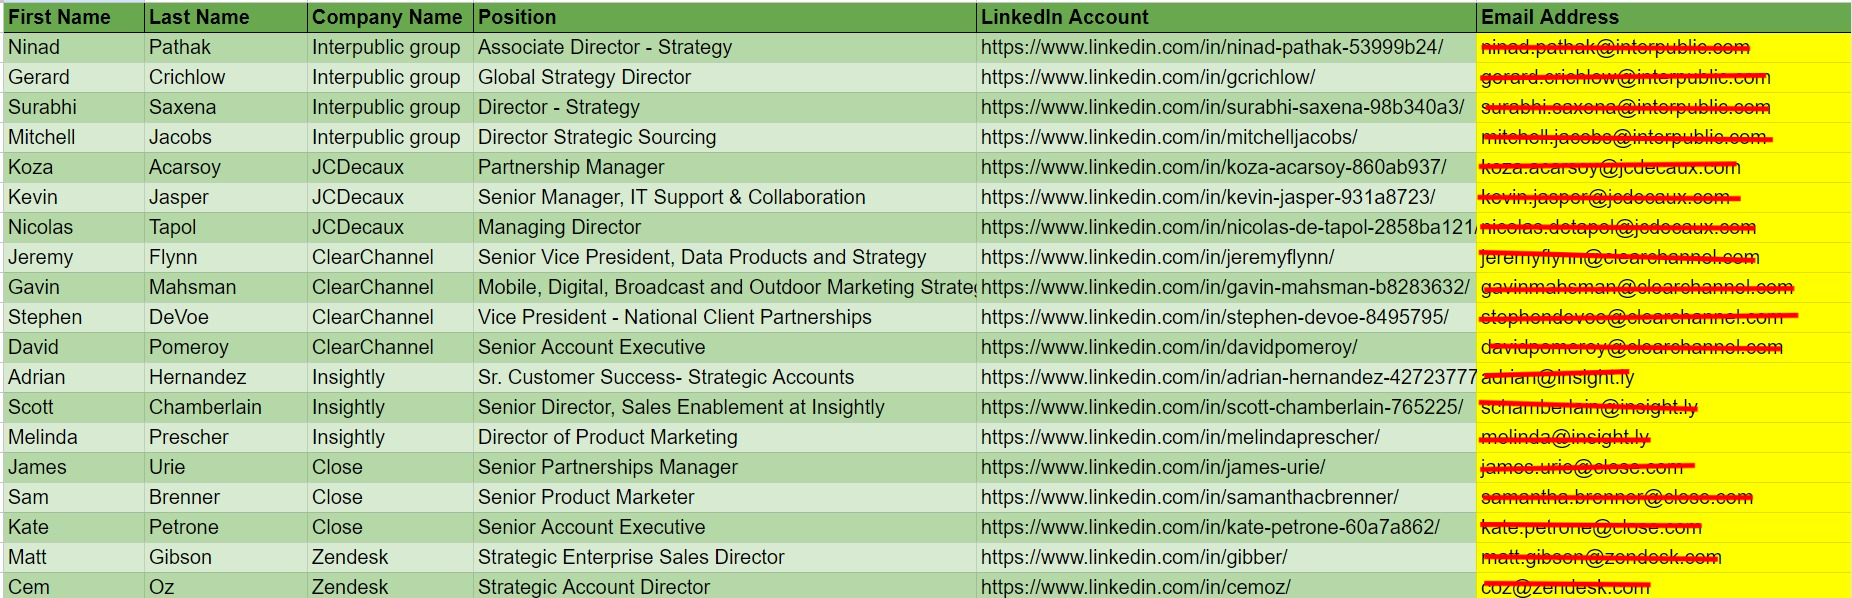This screenshot has height=598, width=1852.
Task: Open Melinda Prescher's LinkedIn link
Action: click(1180, 437)
